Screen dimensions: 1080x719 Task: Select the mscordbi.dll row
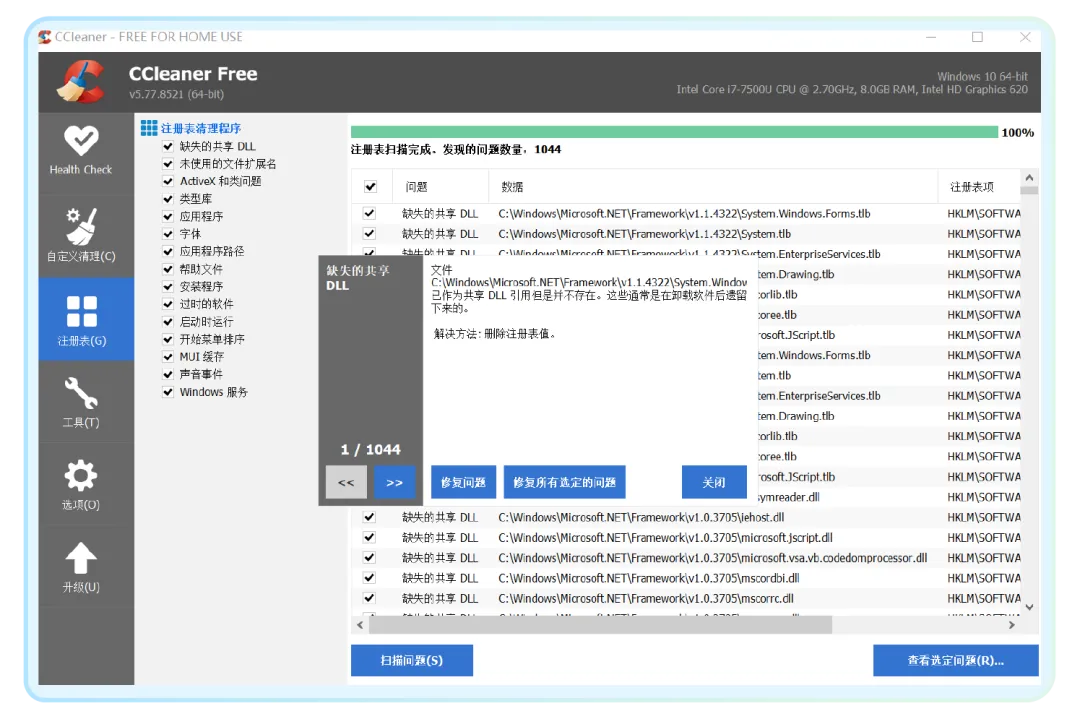point(686,579)
